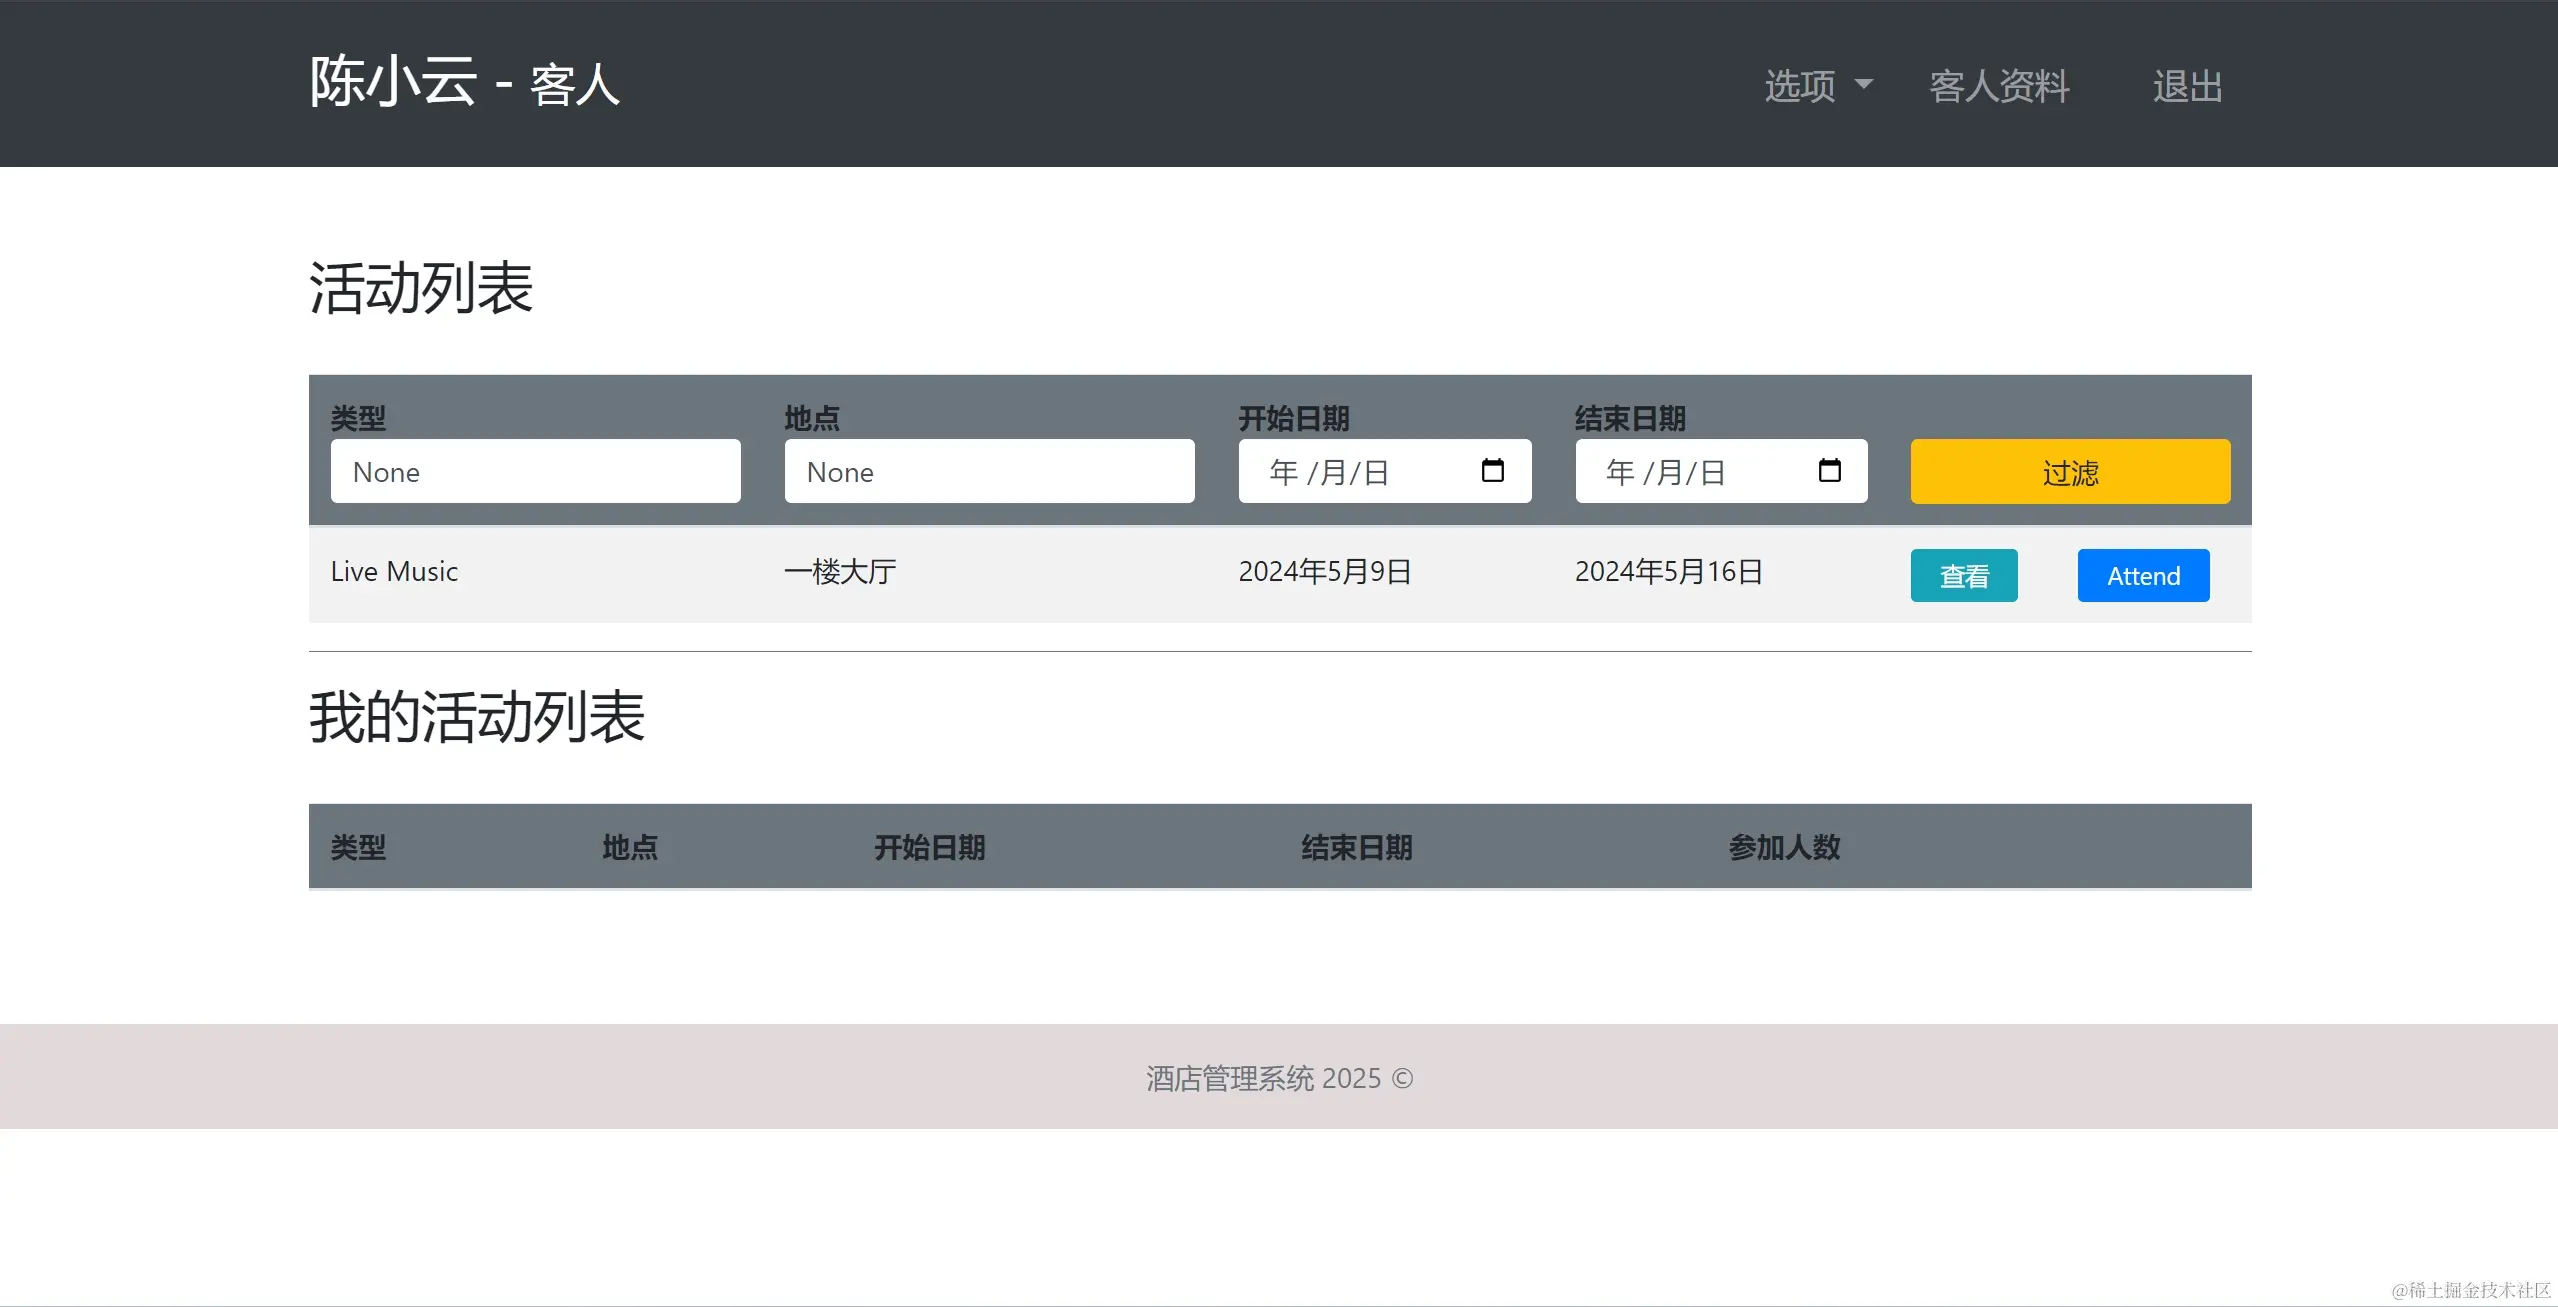Open the 地点 filter select box
The image size is (2558, 1307).
(x=989, y=471)
